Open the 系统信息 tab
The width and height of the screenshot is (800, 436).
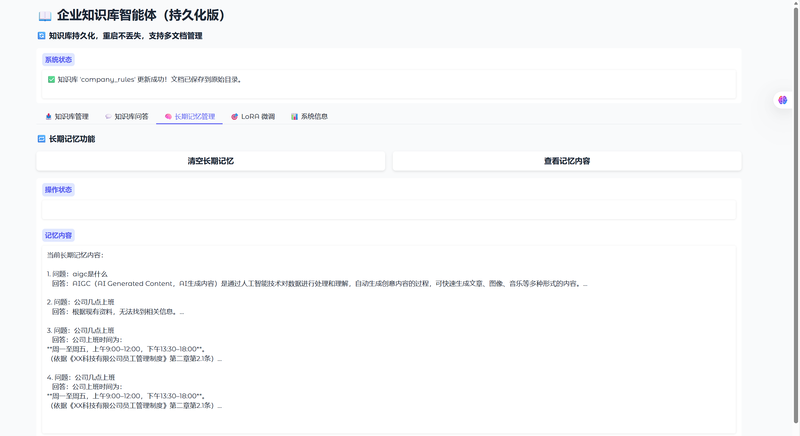[x=309, y=116]
